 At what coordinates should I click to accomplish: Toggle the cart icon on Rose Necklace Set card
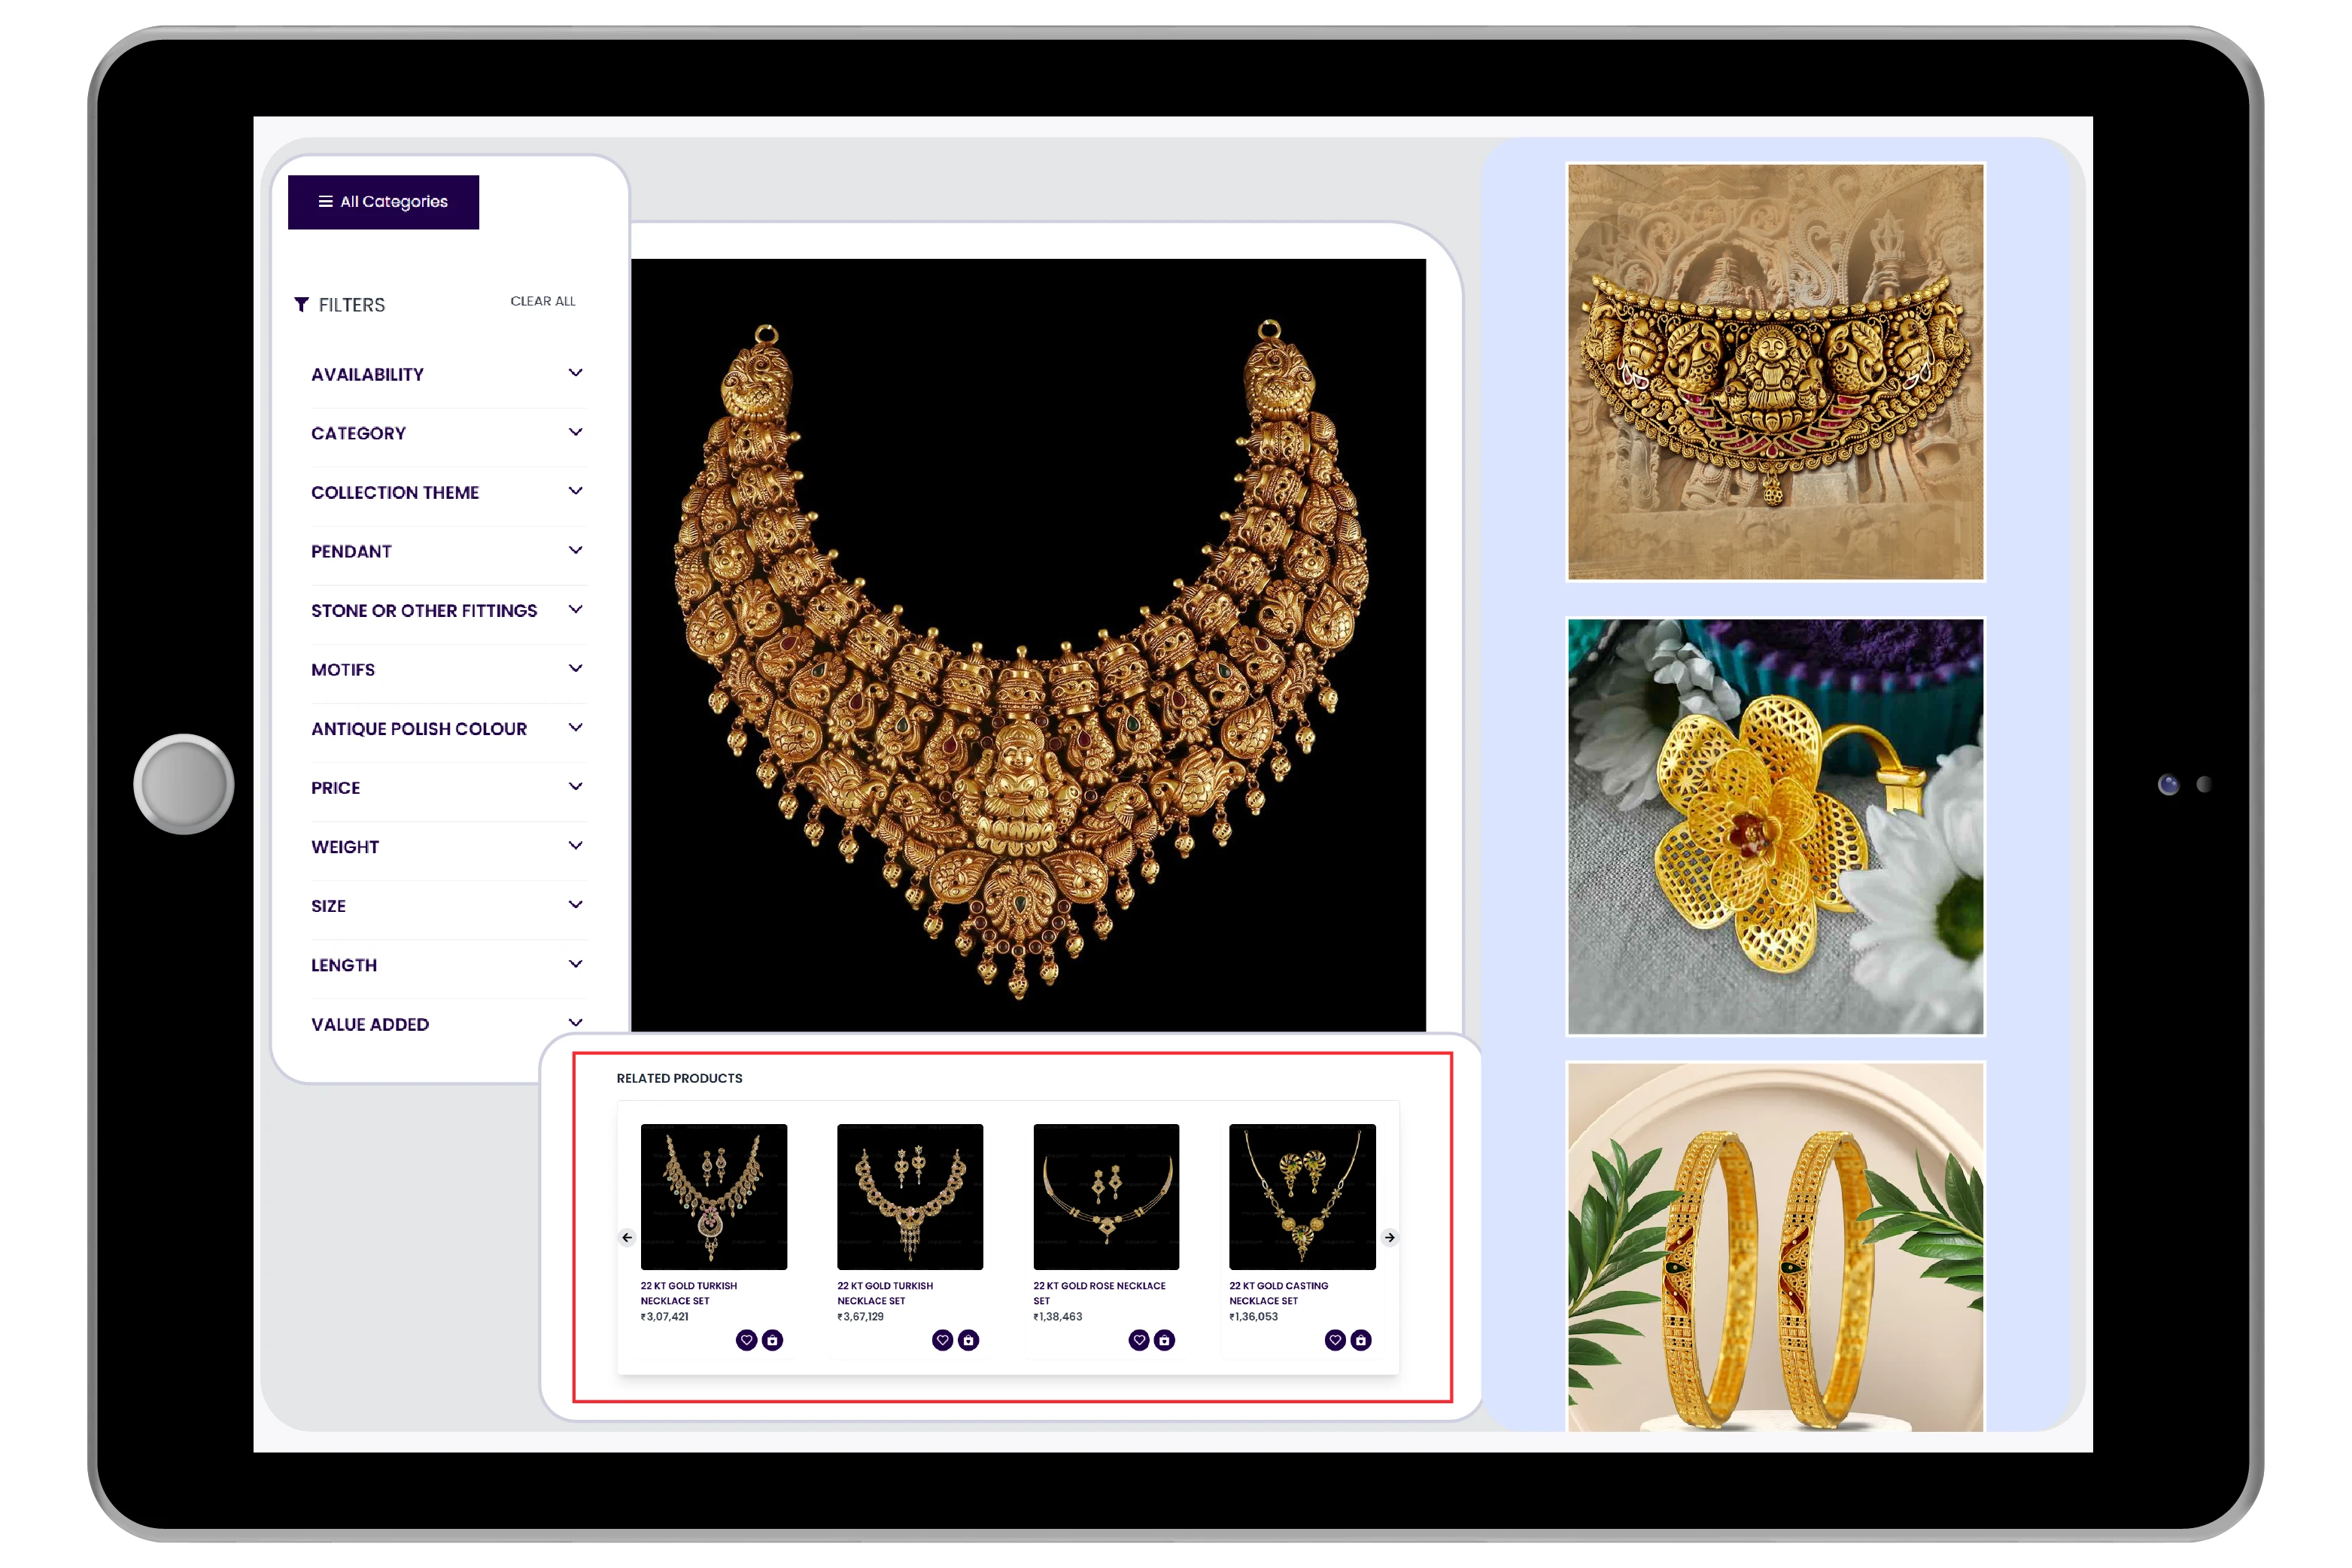(1164, 1339)
